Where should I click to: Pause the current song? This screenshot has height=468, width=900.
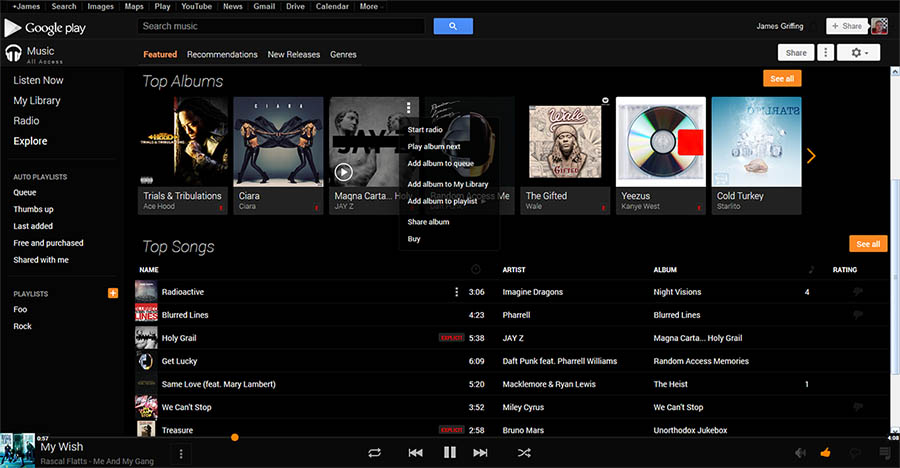click(449, 452)
